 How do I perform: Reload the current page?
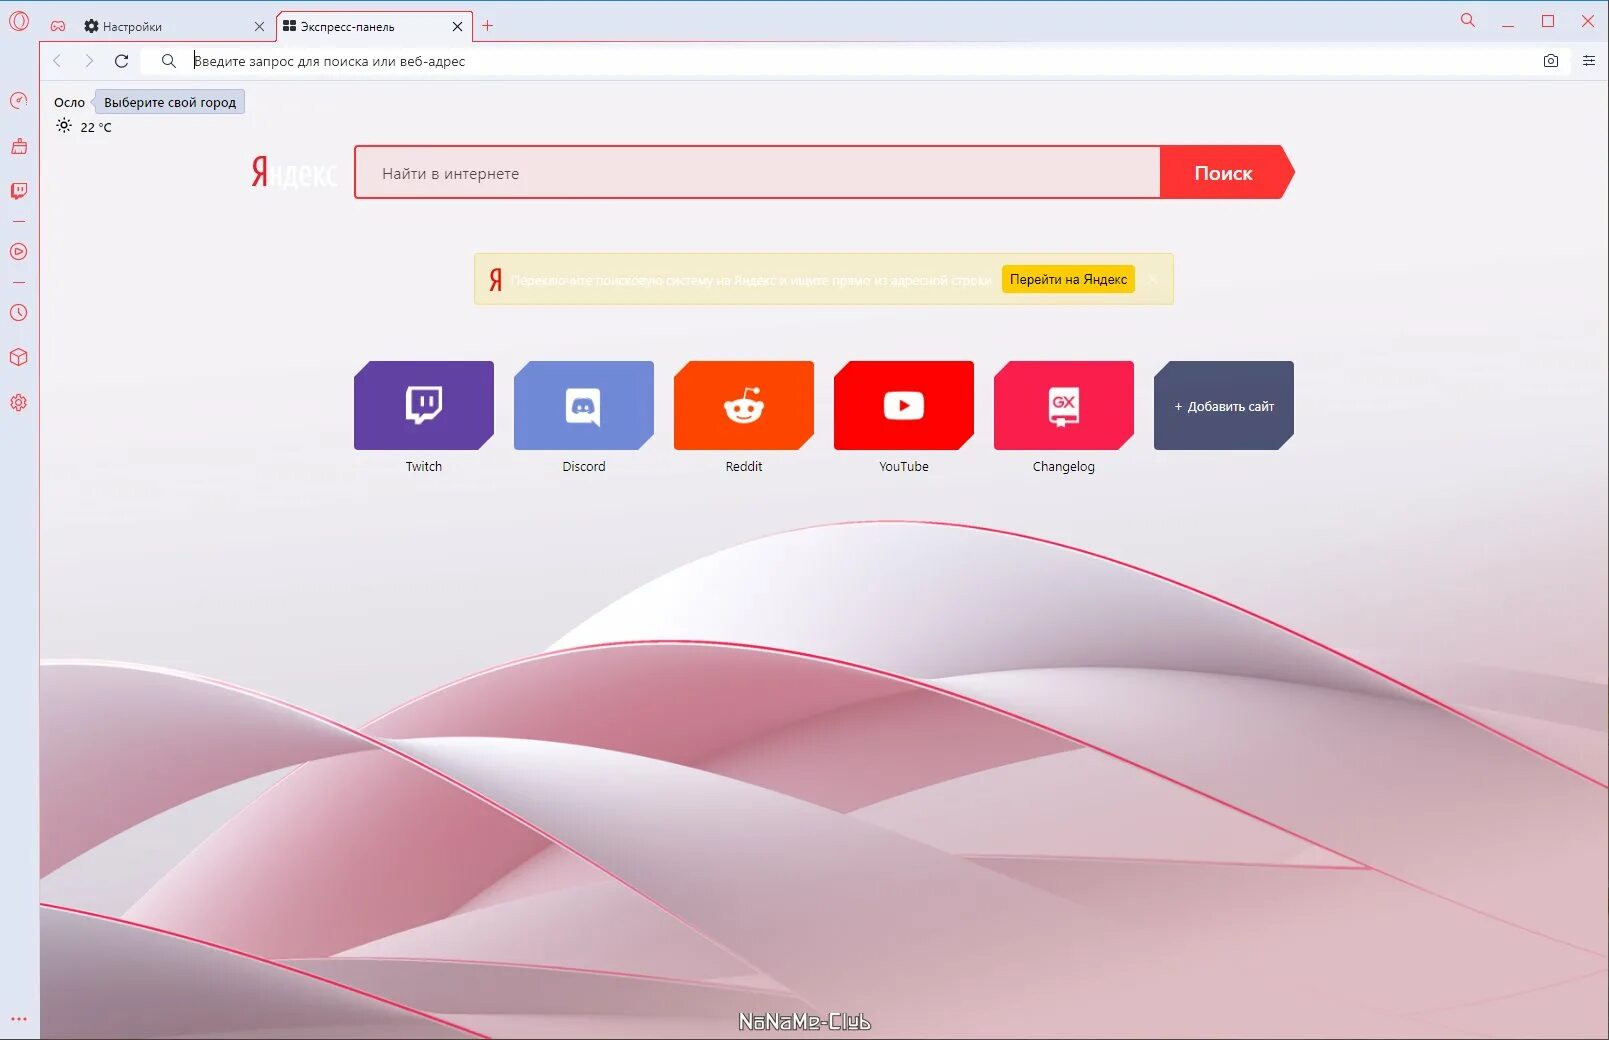coord(122,61)
